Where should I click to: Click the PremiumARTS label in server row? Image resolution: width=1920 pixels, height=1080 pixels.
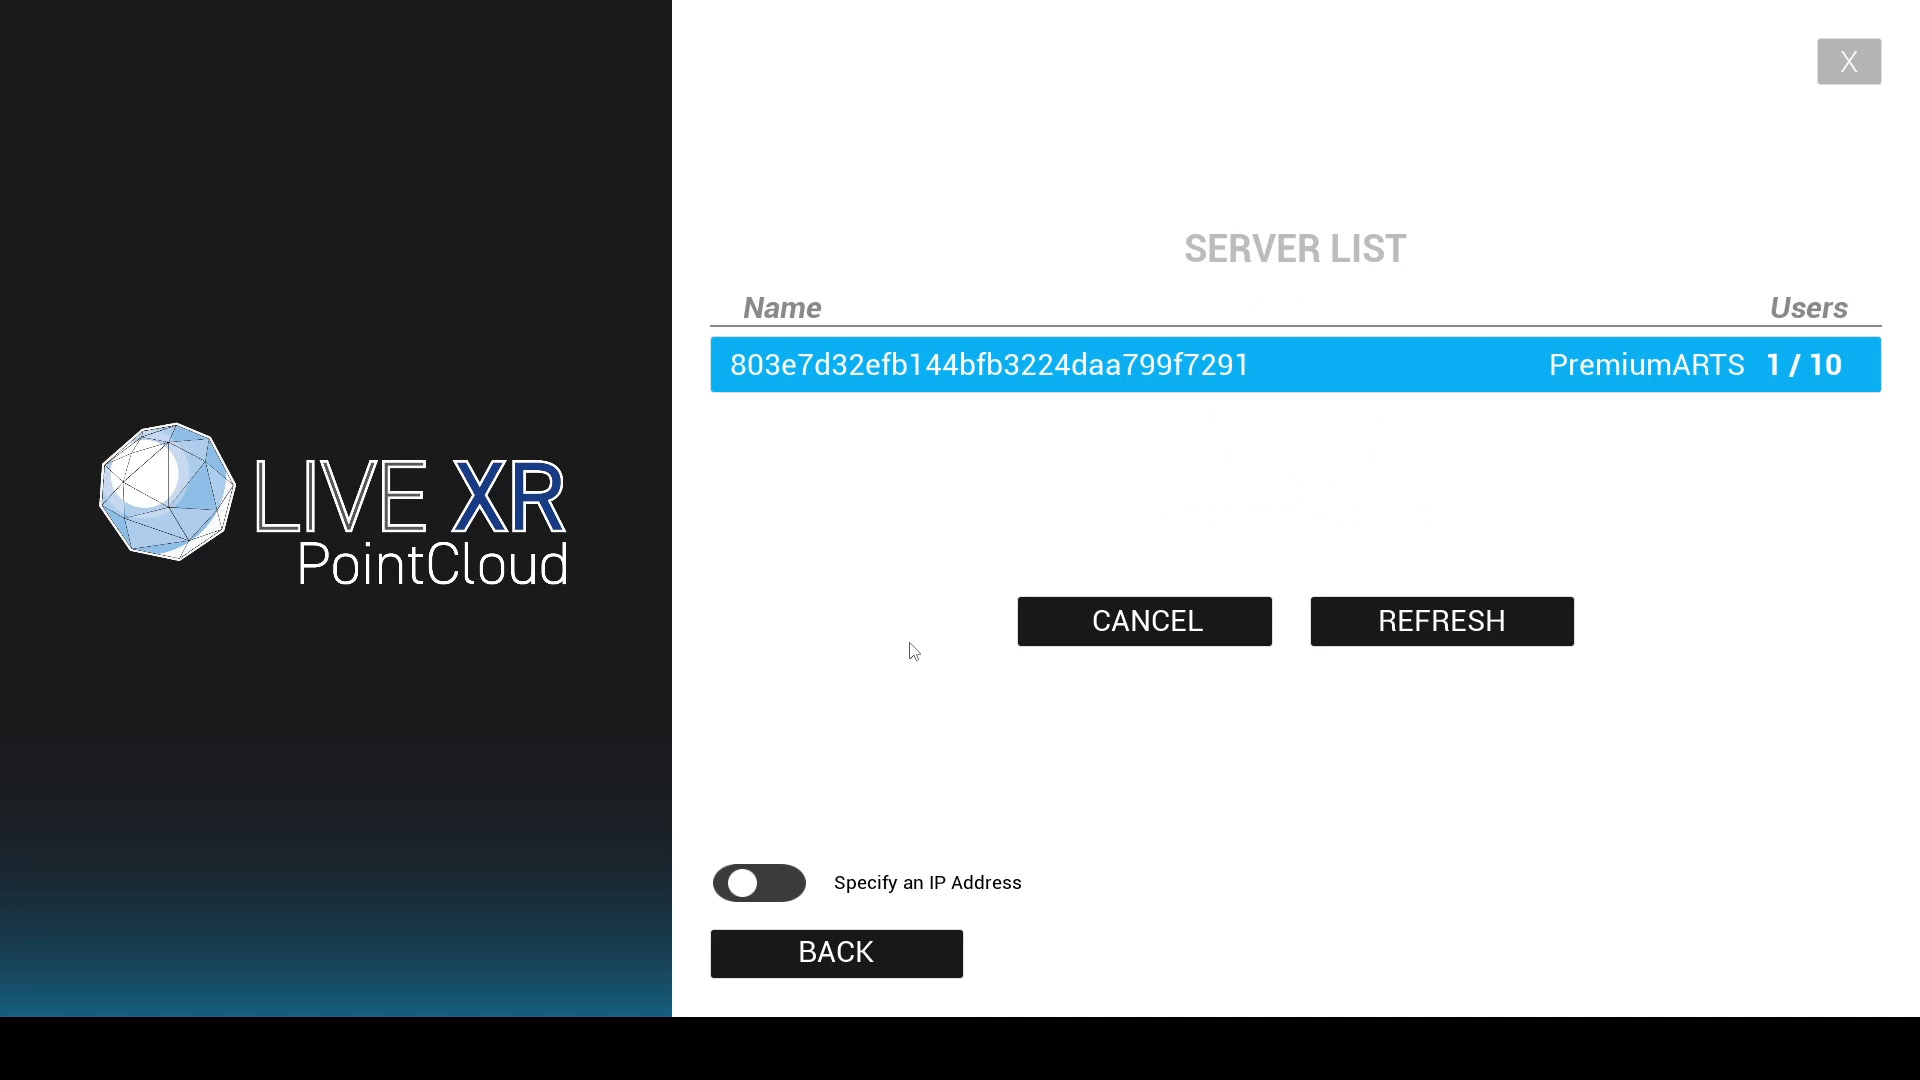(1646, 365)
